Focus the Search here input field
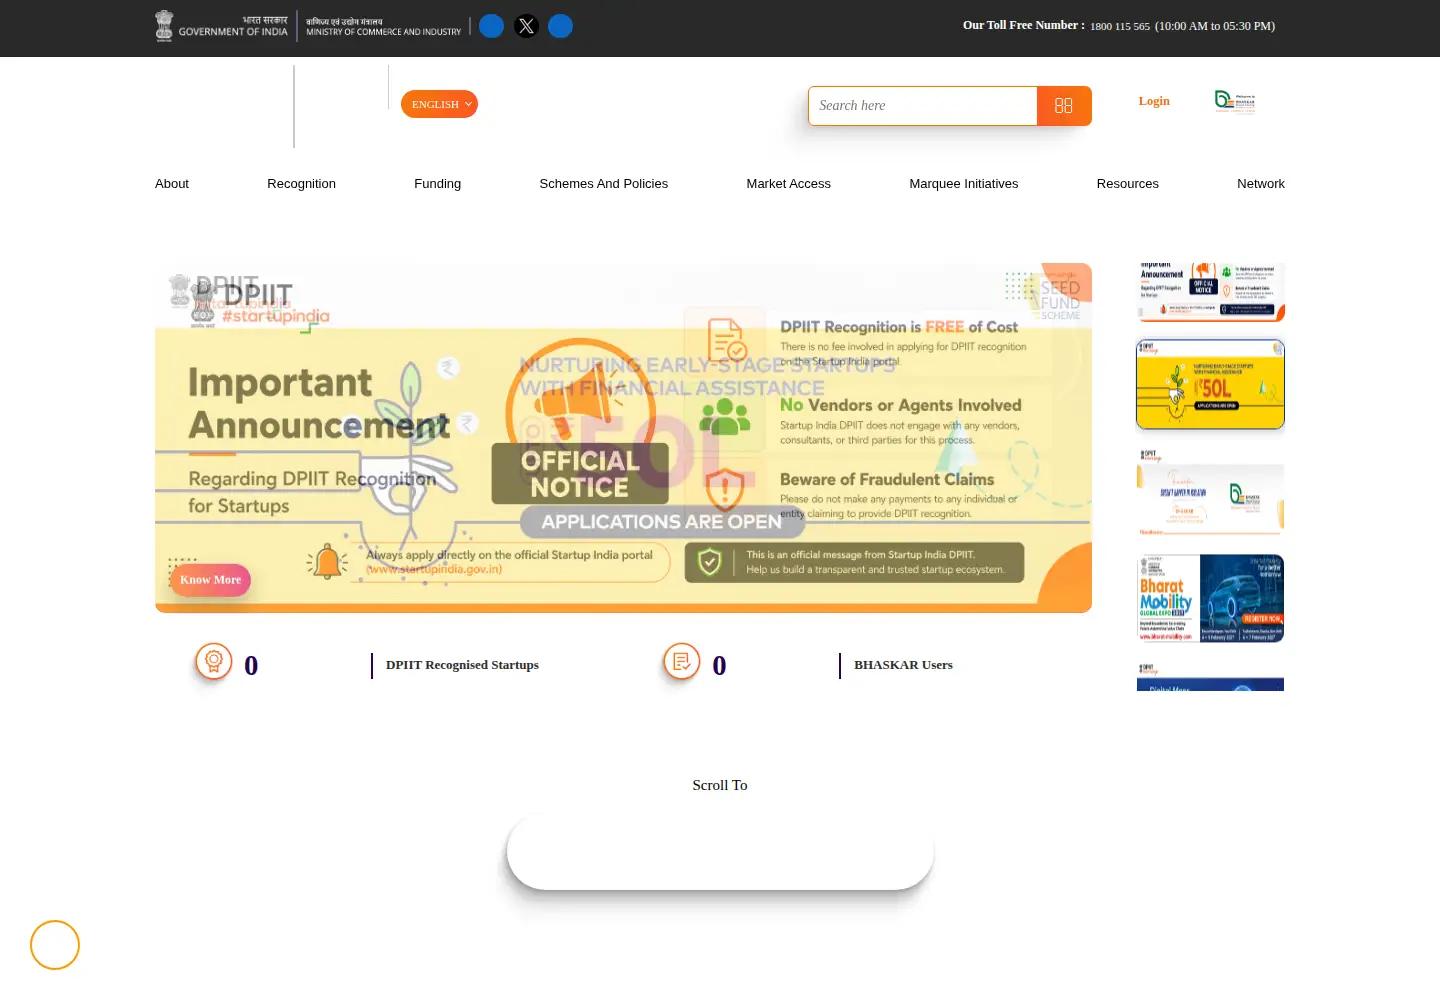The image size is (1440, 1000). click(x=922, y=106)
